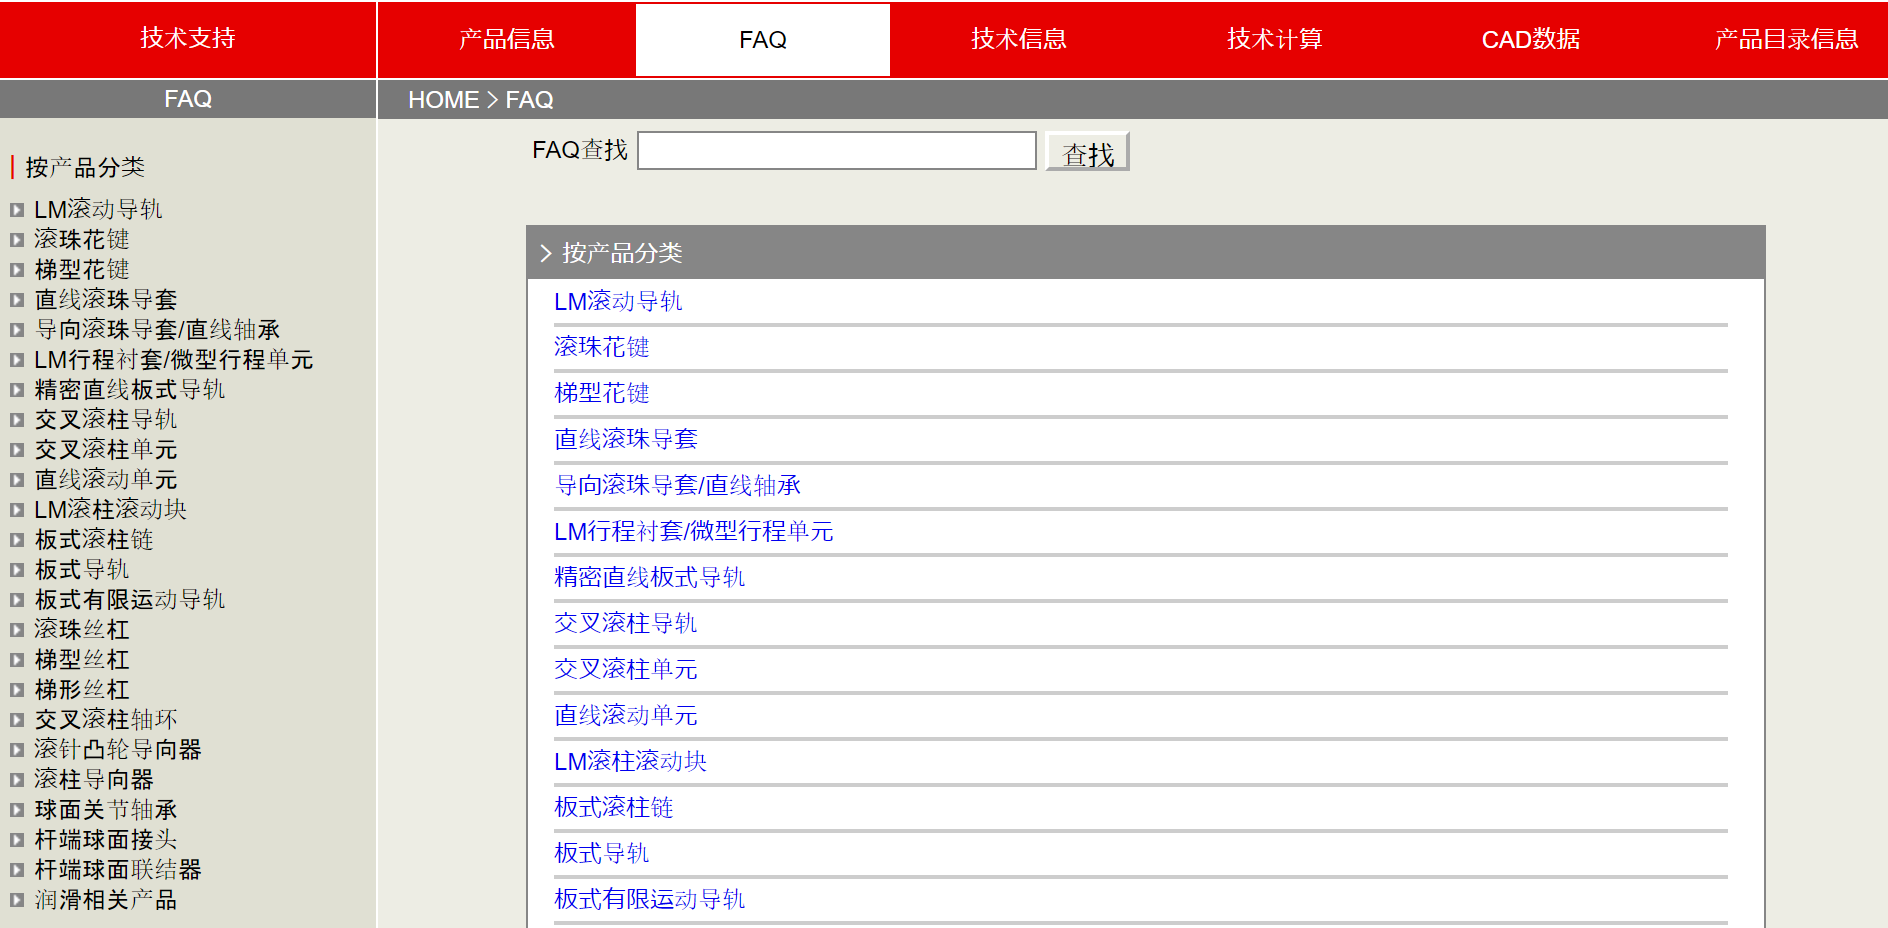Click arrow icon beside sidebar 直线滚动单元
This screenshot has height=928, width=1888.
(x=17, y=480)
